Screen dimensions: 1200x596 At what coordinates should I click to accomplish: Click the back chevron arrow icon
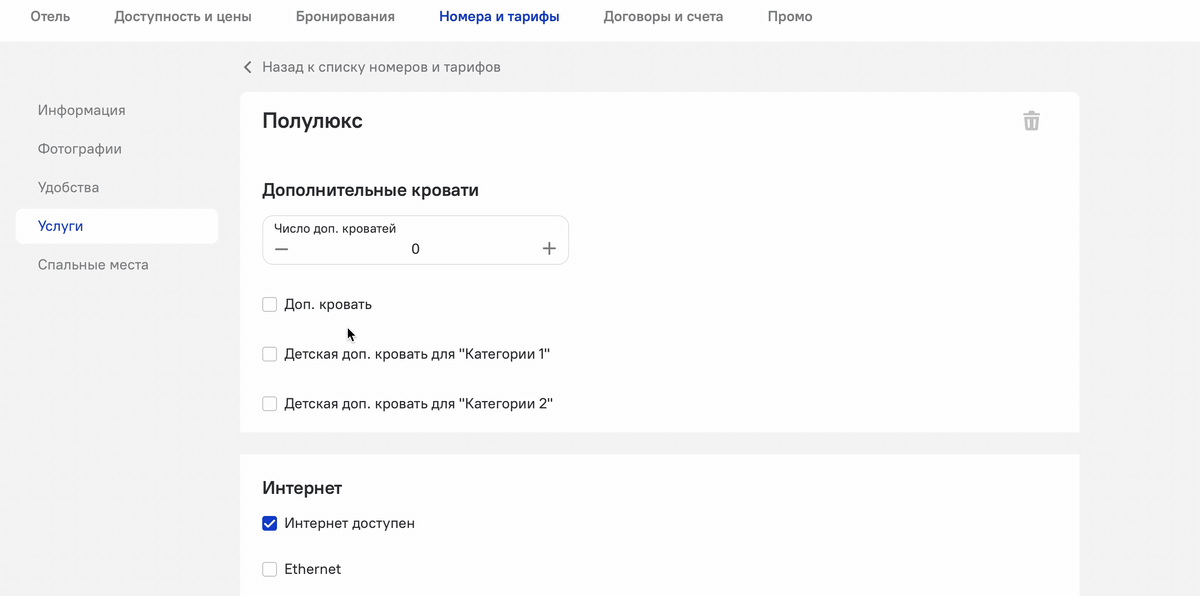point(247,67)
